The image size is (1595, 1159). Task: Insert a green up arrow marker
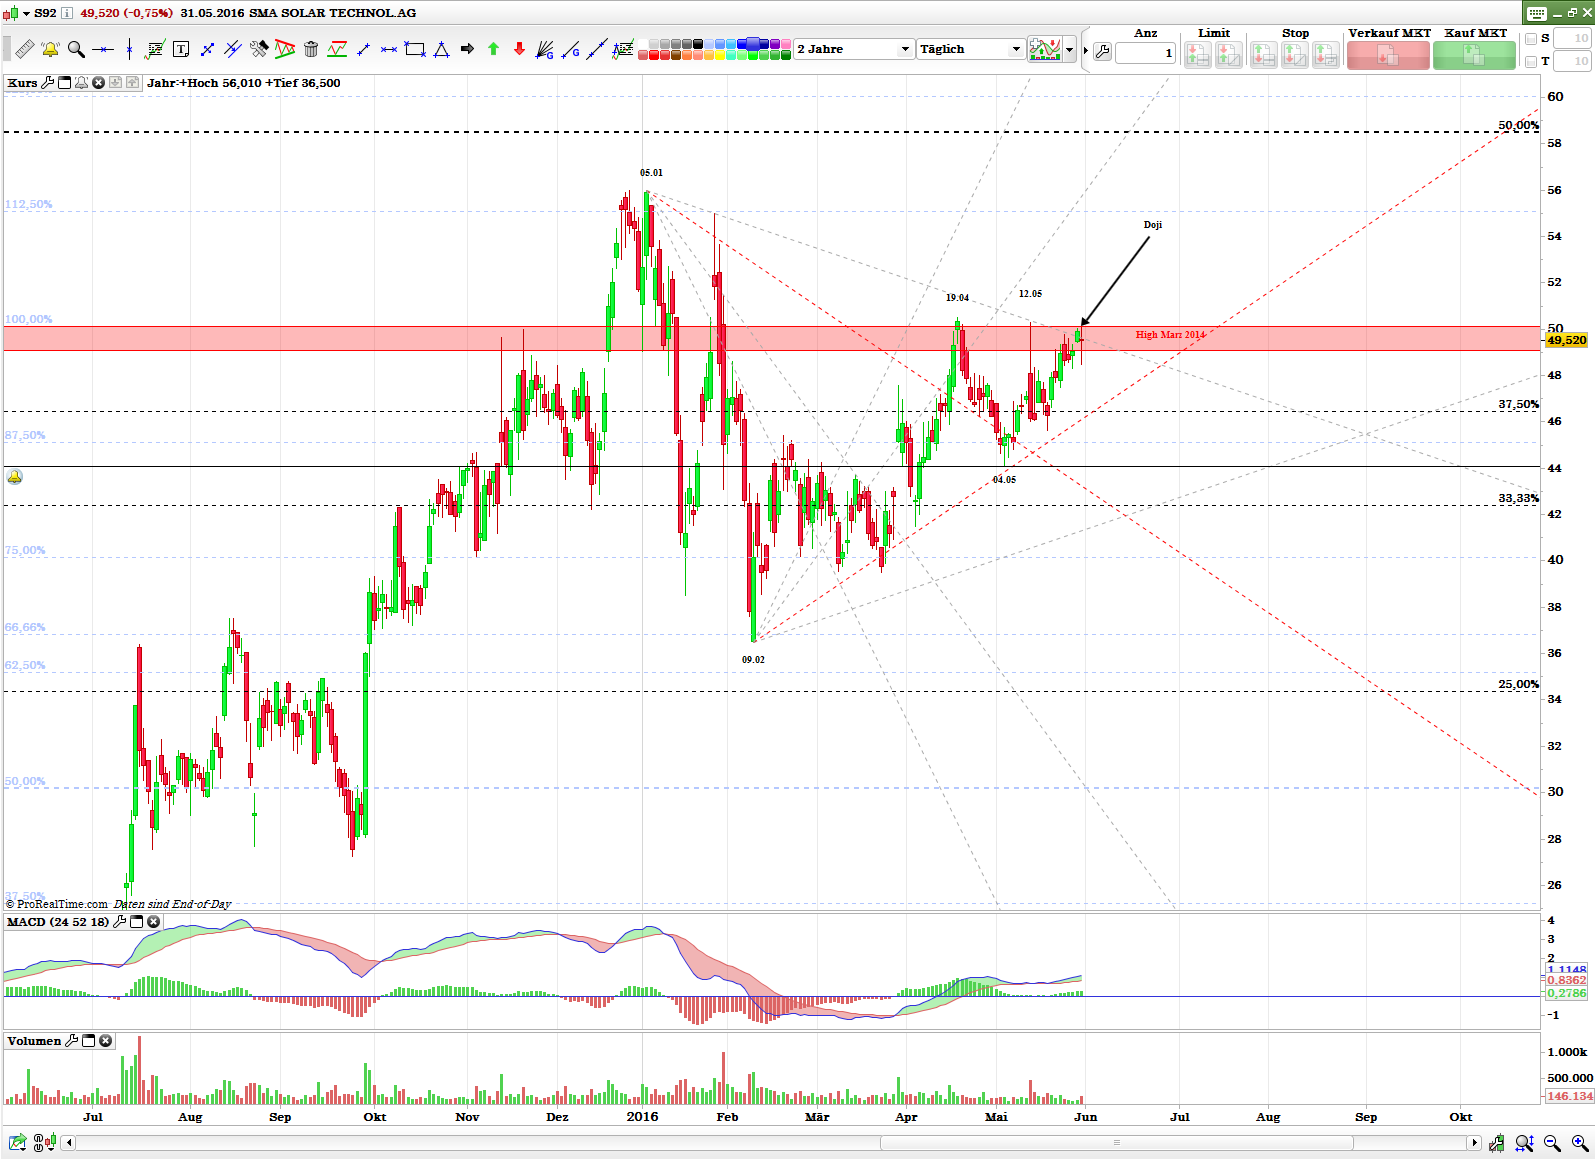point(493,49)
